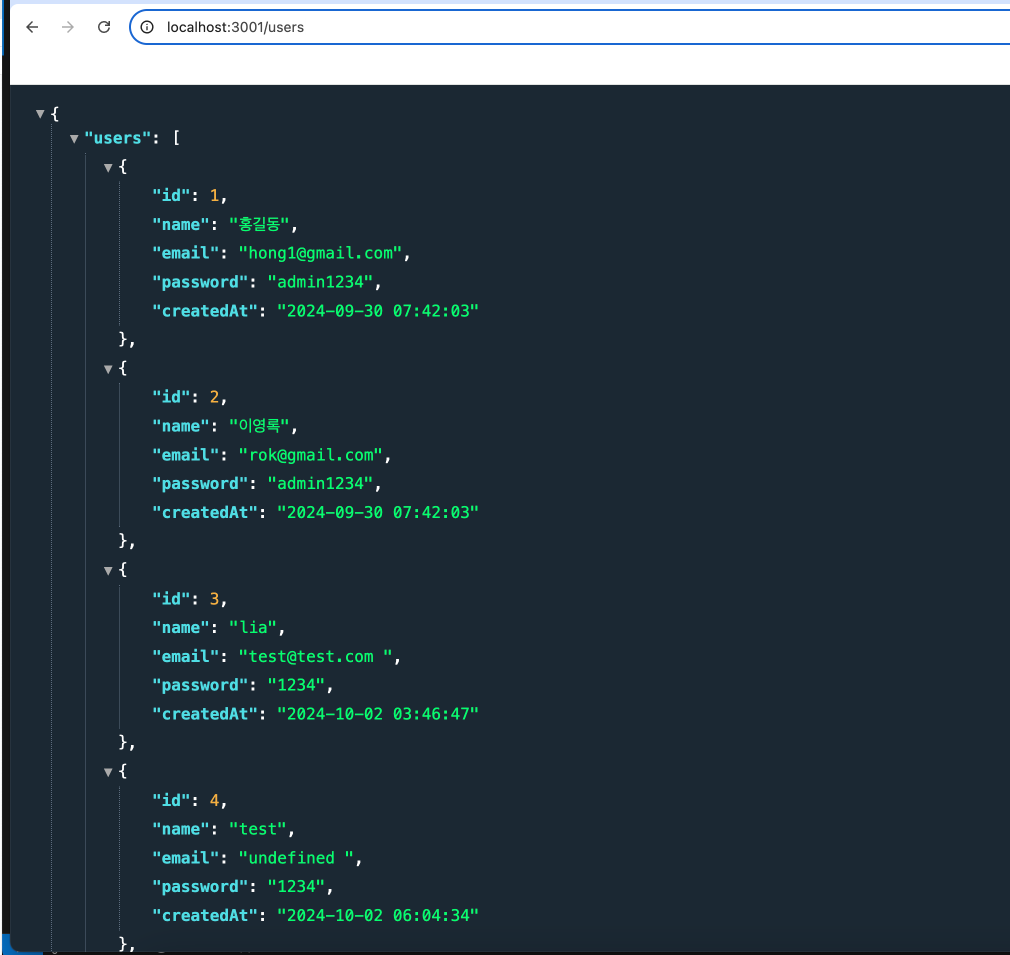Collapse the user object with id 4
The height and width of the screenshot is (955, 1010).
click(108, 772)
